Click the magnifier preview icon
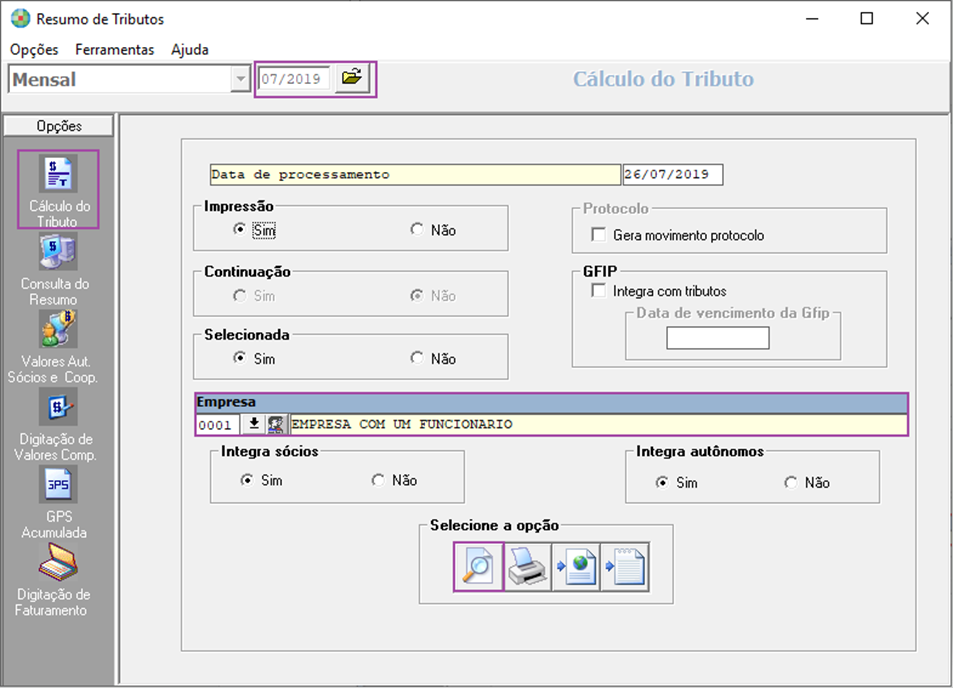The image size is (953, 688). [478, 566]
